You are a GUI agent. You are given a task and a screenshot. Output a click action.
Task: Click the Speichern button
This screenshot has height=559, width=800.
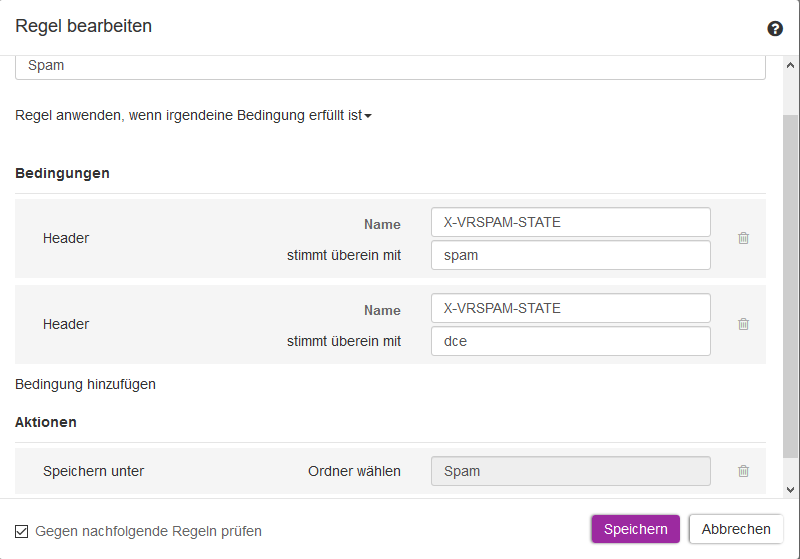pyautogui.click(x=635, y=529)
